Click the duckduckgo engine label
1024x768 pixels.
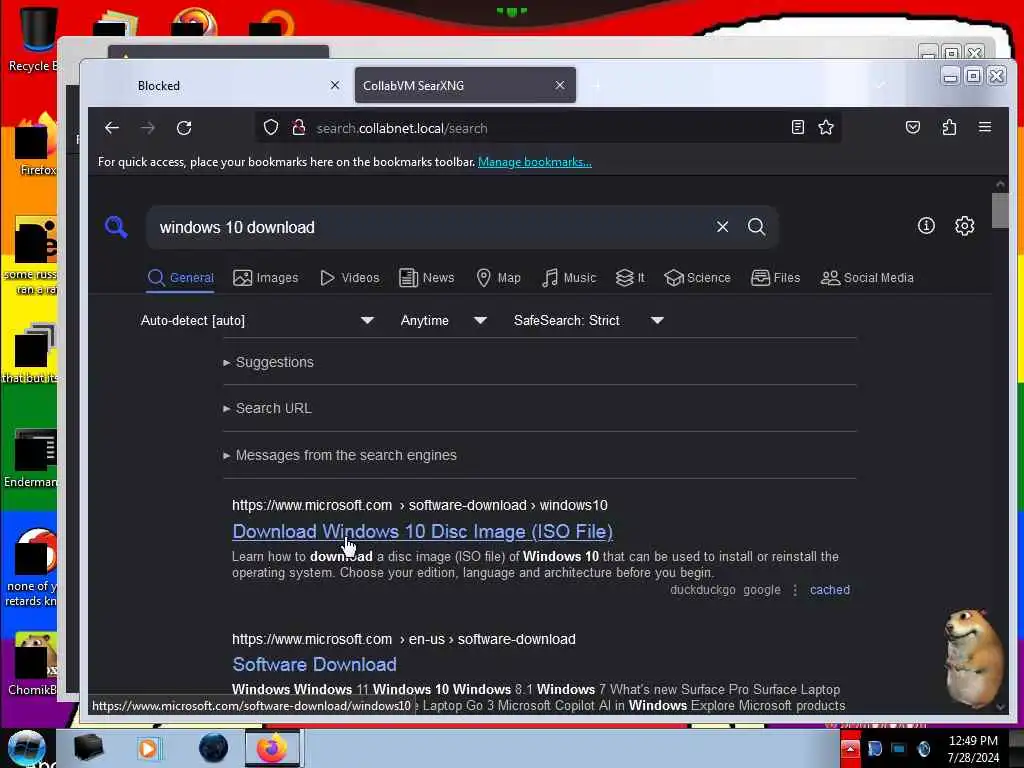pyautogui.click(x=703, y=590)
